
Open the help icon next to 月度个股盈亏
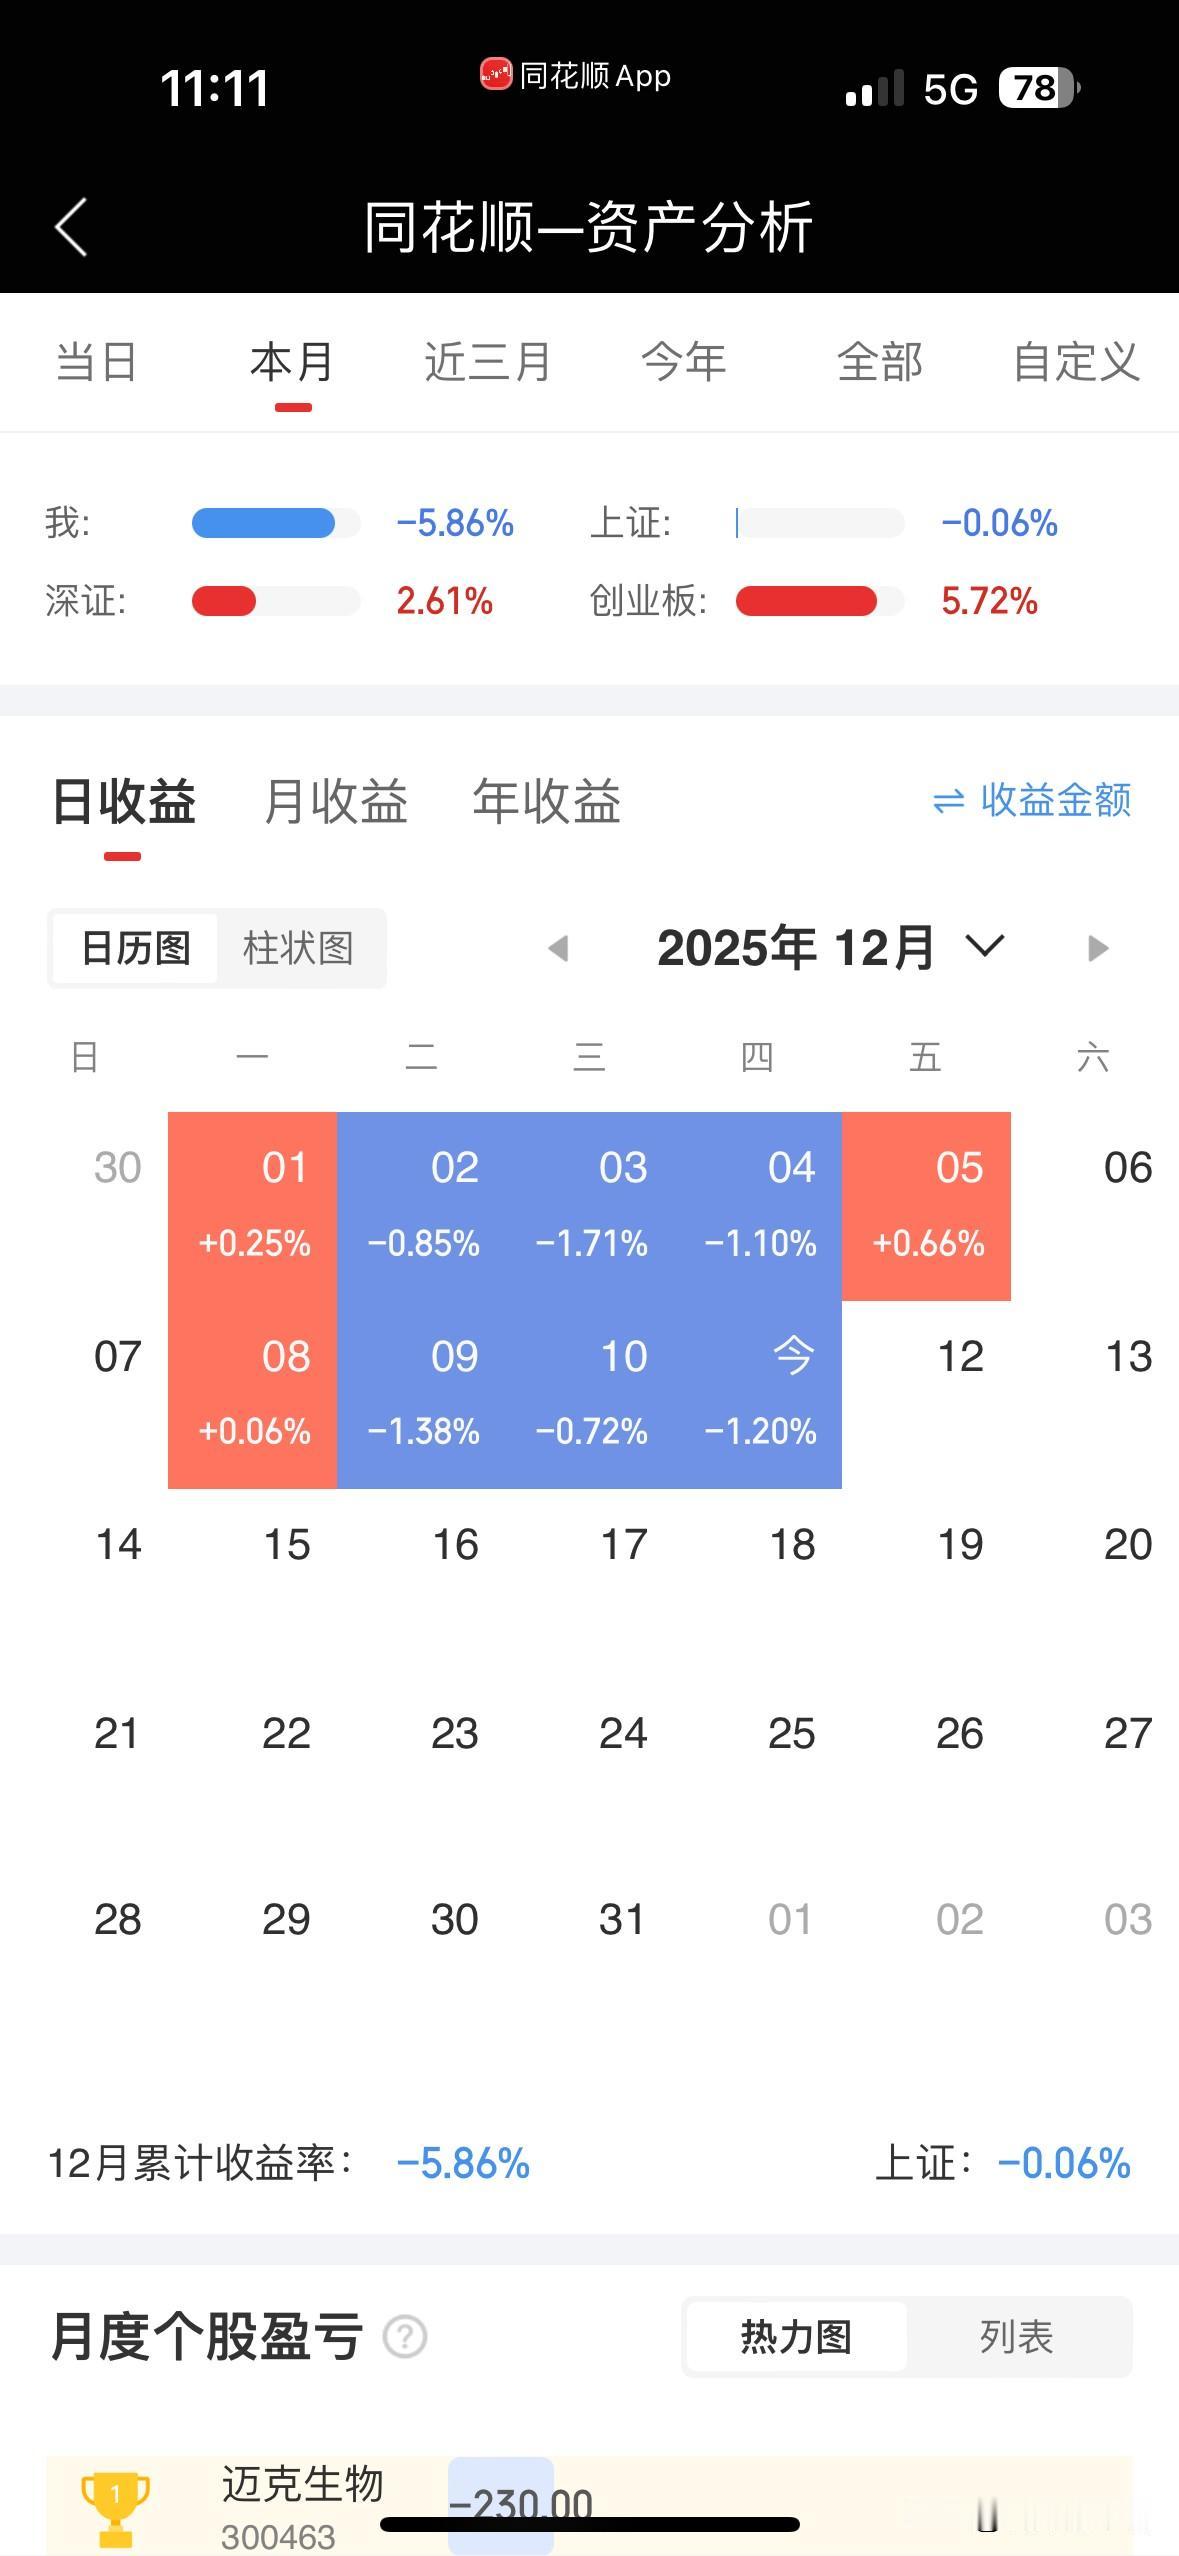[x=403, y=2338]
